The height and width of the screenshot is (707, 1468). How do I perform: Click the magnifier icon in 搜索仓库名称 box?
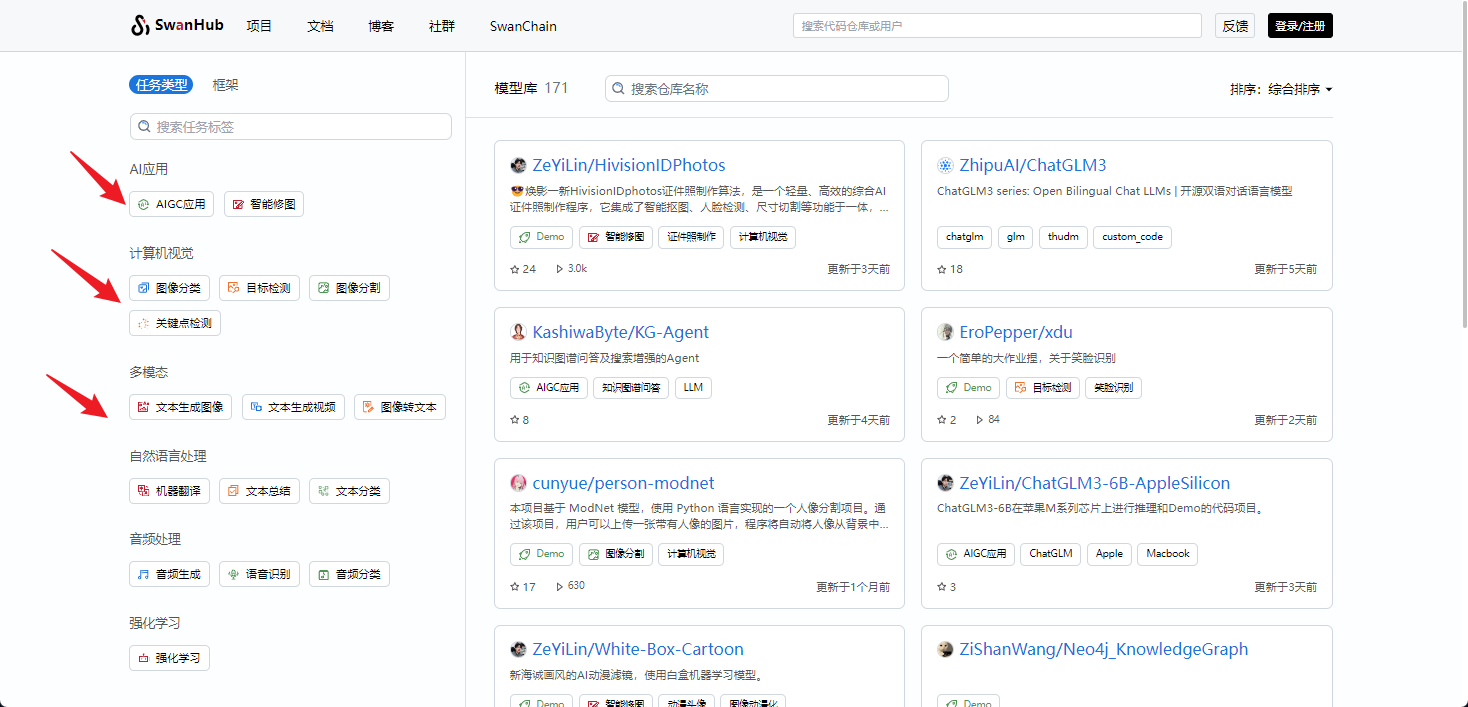(x=619, y=89)
